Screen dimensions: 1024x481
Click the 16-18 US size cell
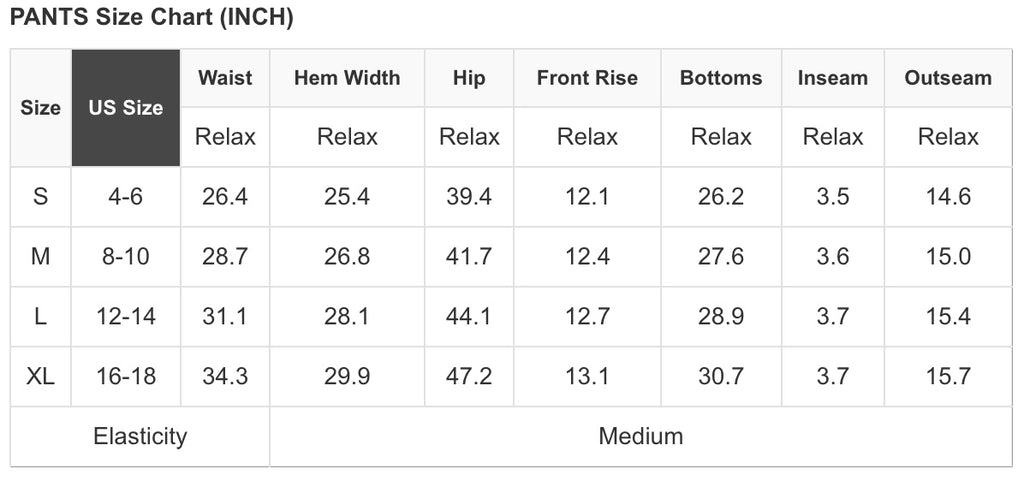126,377
